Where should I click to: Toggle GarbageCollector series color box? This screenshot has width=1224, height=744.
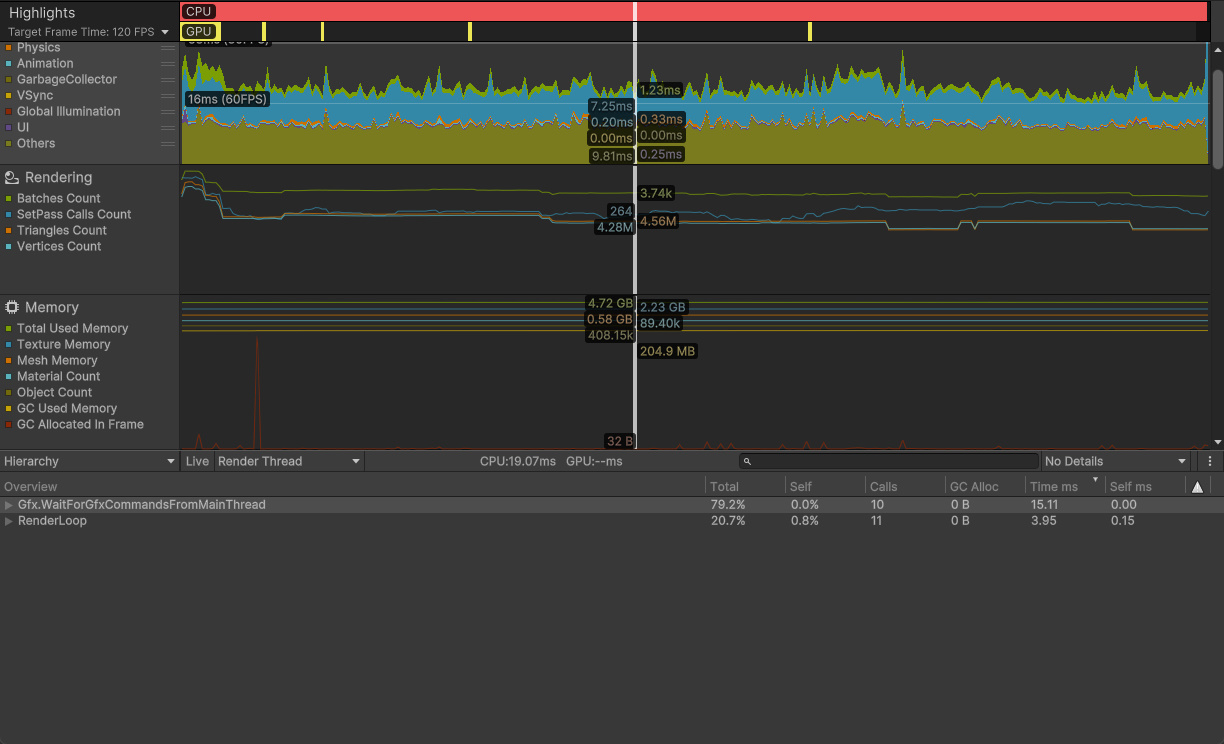pos(9,80)
